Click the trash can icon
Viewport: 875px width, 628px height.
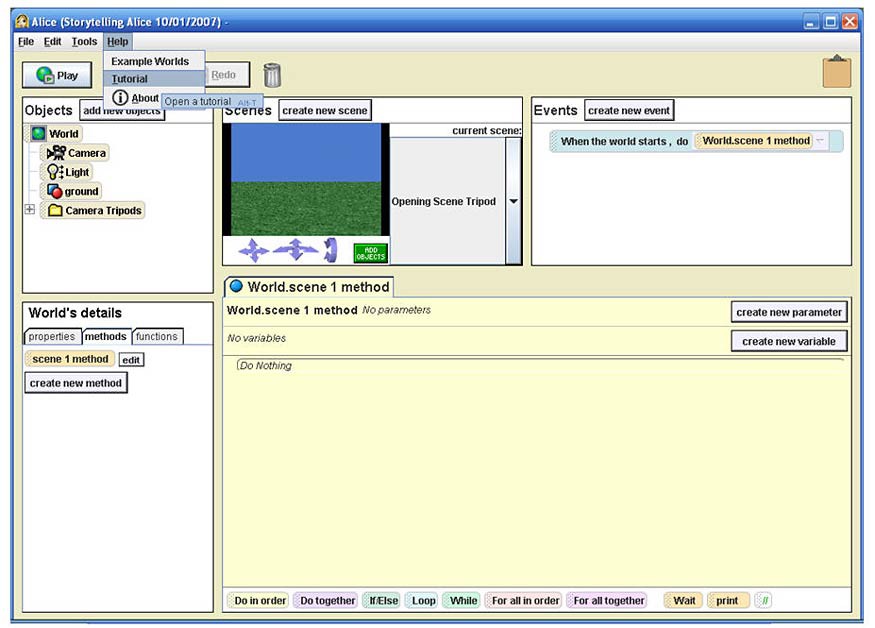point(272,75)
